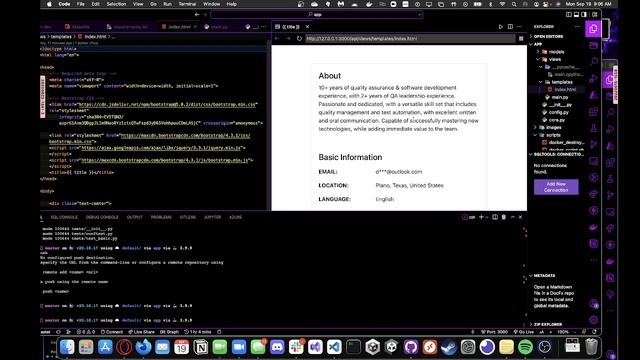This screenshot has width=640, height=360.
Task: Open Zoom from the dock
Action: click(x=239, y=347)
